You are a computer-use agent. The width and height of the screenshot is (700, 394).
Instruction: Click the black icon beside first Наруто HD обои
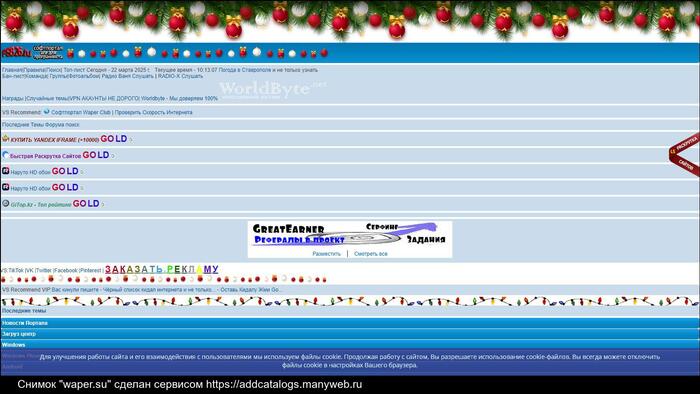click(5, 171)
